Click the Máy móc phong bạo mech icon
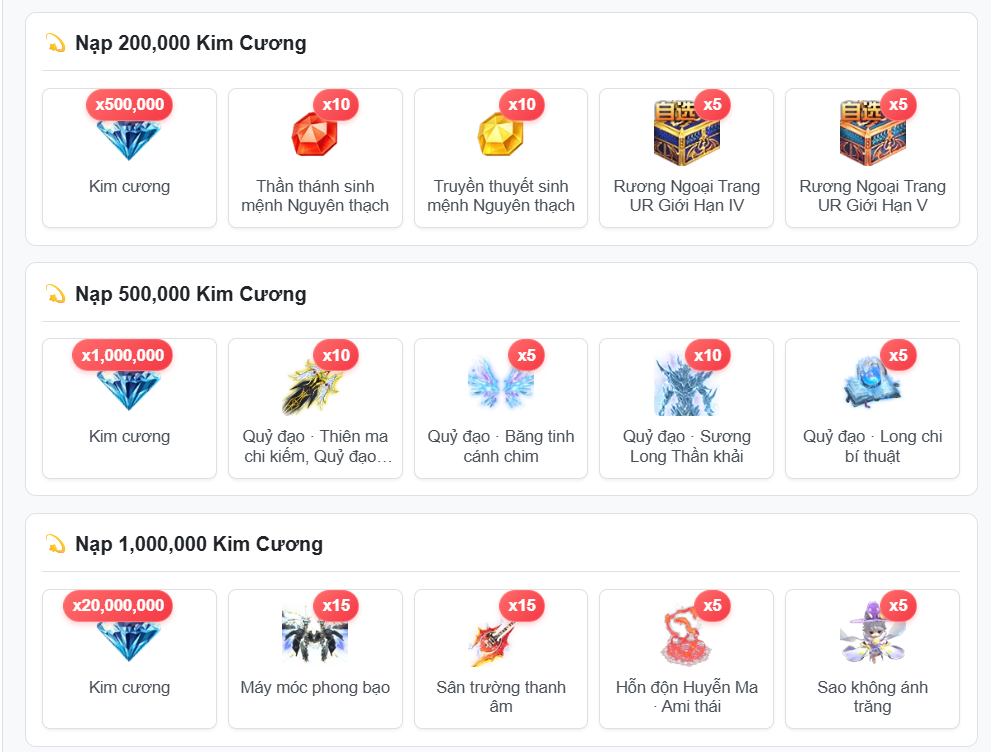The image size is (991, 752). pos(315,634)
